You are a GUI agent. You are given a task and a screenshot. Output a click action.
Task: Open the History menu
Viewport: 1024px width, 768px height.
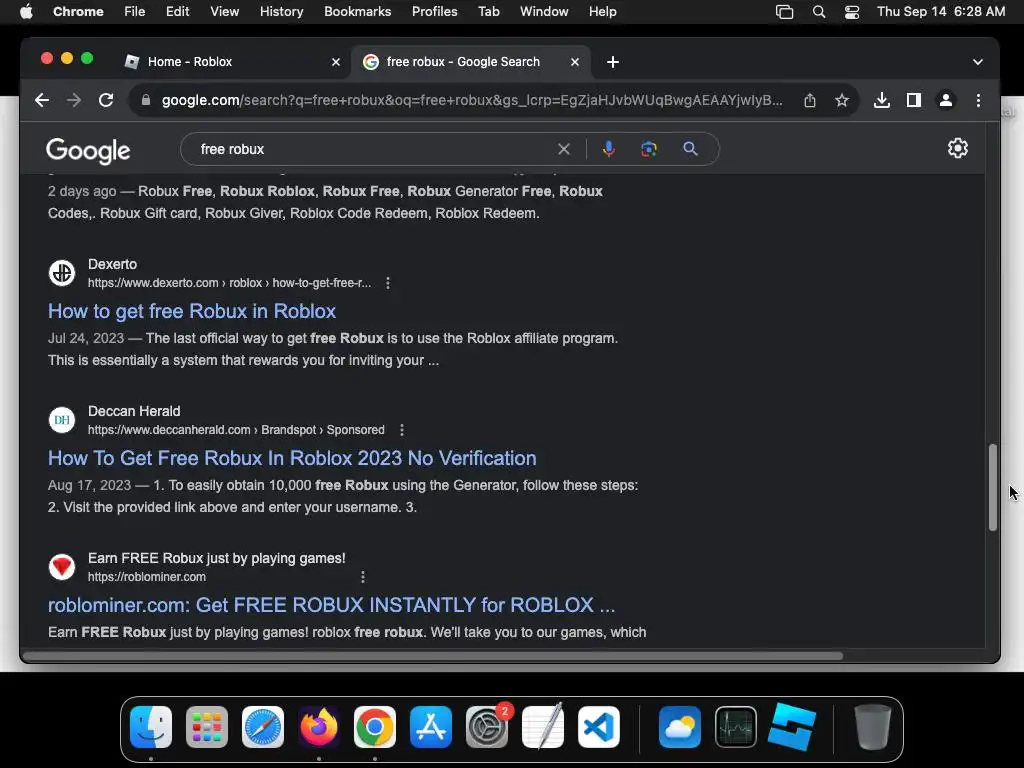point(281,12)
